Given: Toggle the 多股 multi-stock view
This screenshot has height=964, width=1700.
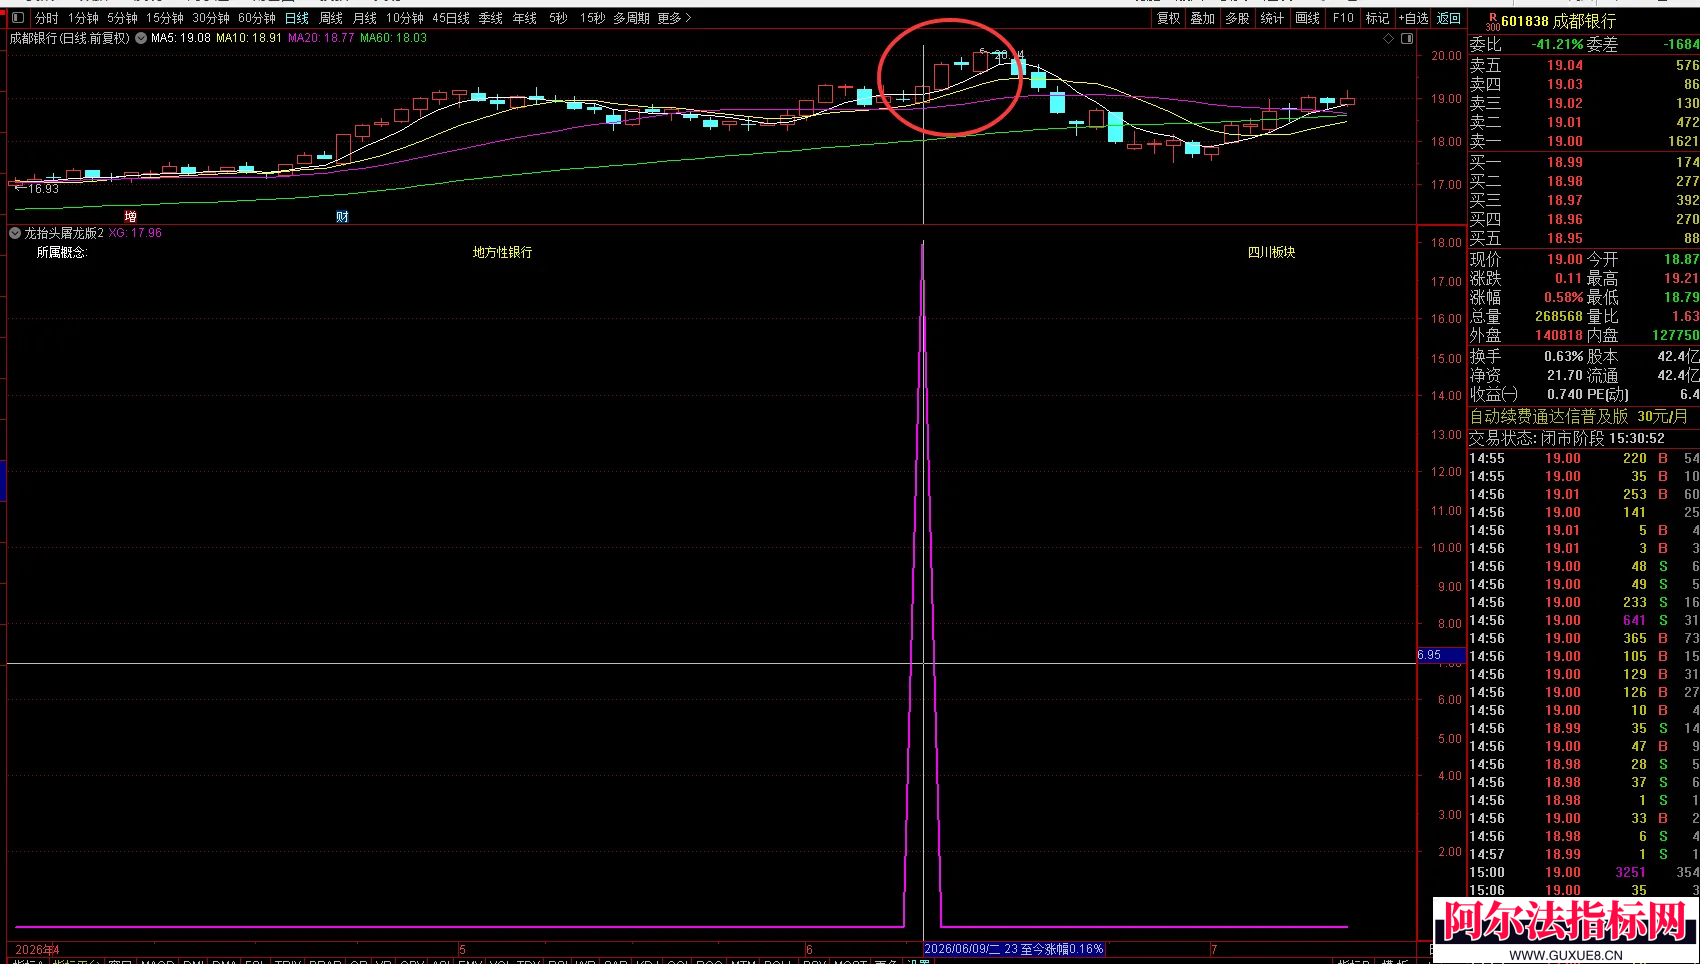Looking at the screenshot, I should click(x=1237, y=18).
